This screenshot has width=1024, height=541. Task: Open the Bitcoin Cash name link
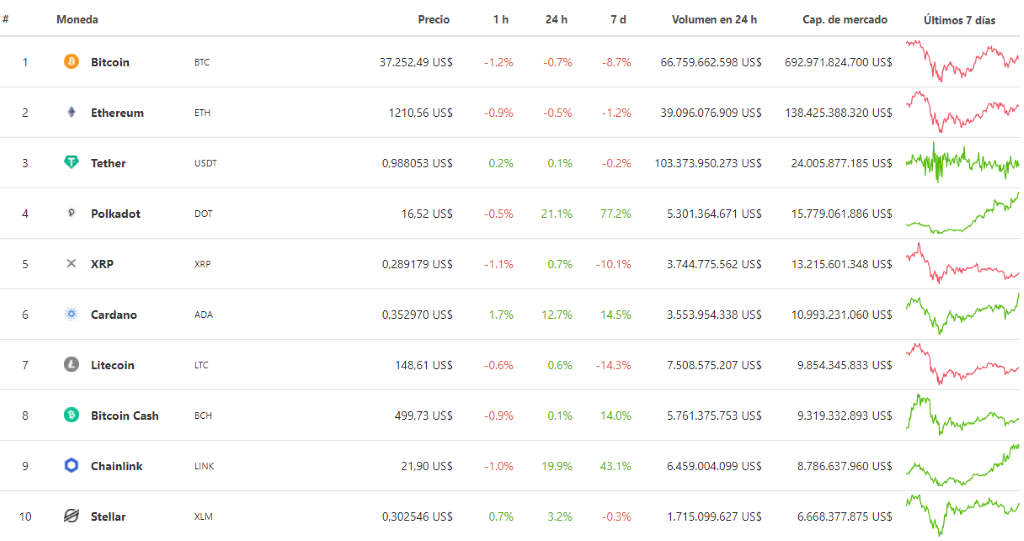point(125,416)
